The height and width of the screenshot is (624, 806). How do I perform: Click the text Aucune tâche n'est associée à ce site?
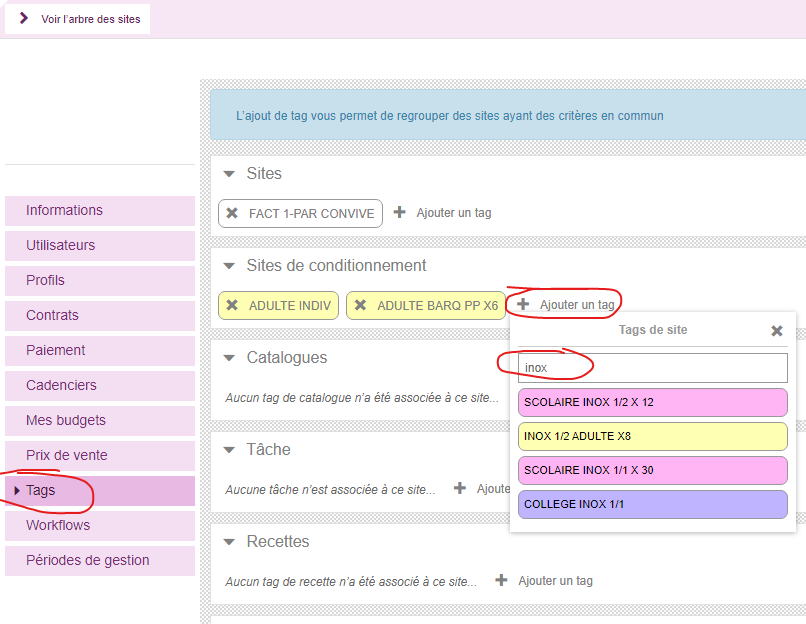pos(330,489)
